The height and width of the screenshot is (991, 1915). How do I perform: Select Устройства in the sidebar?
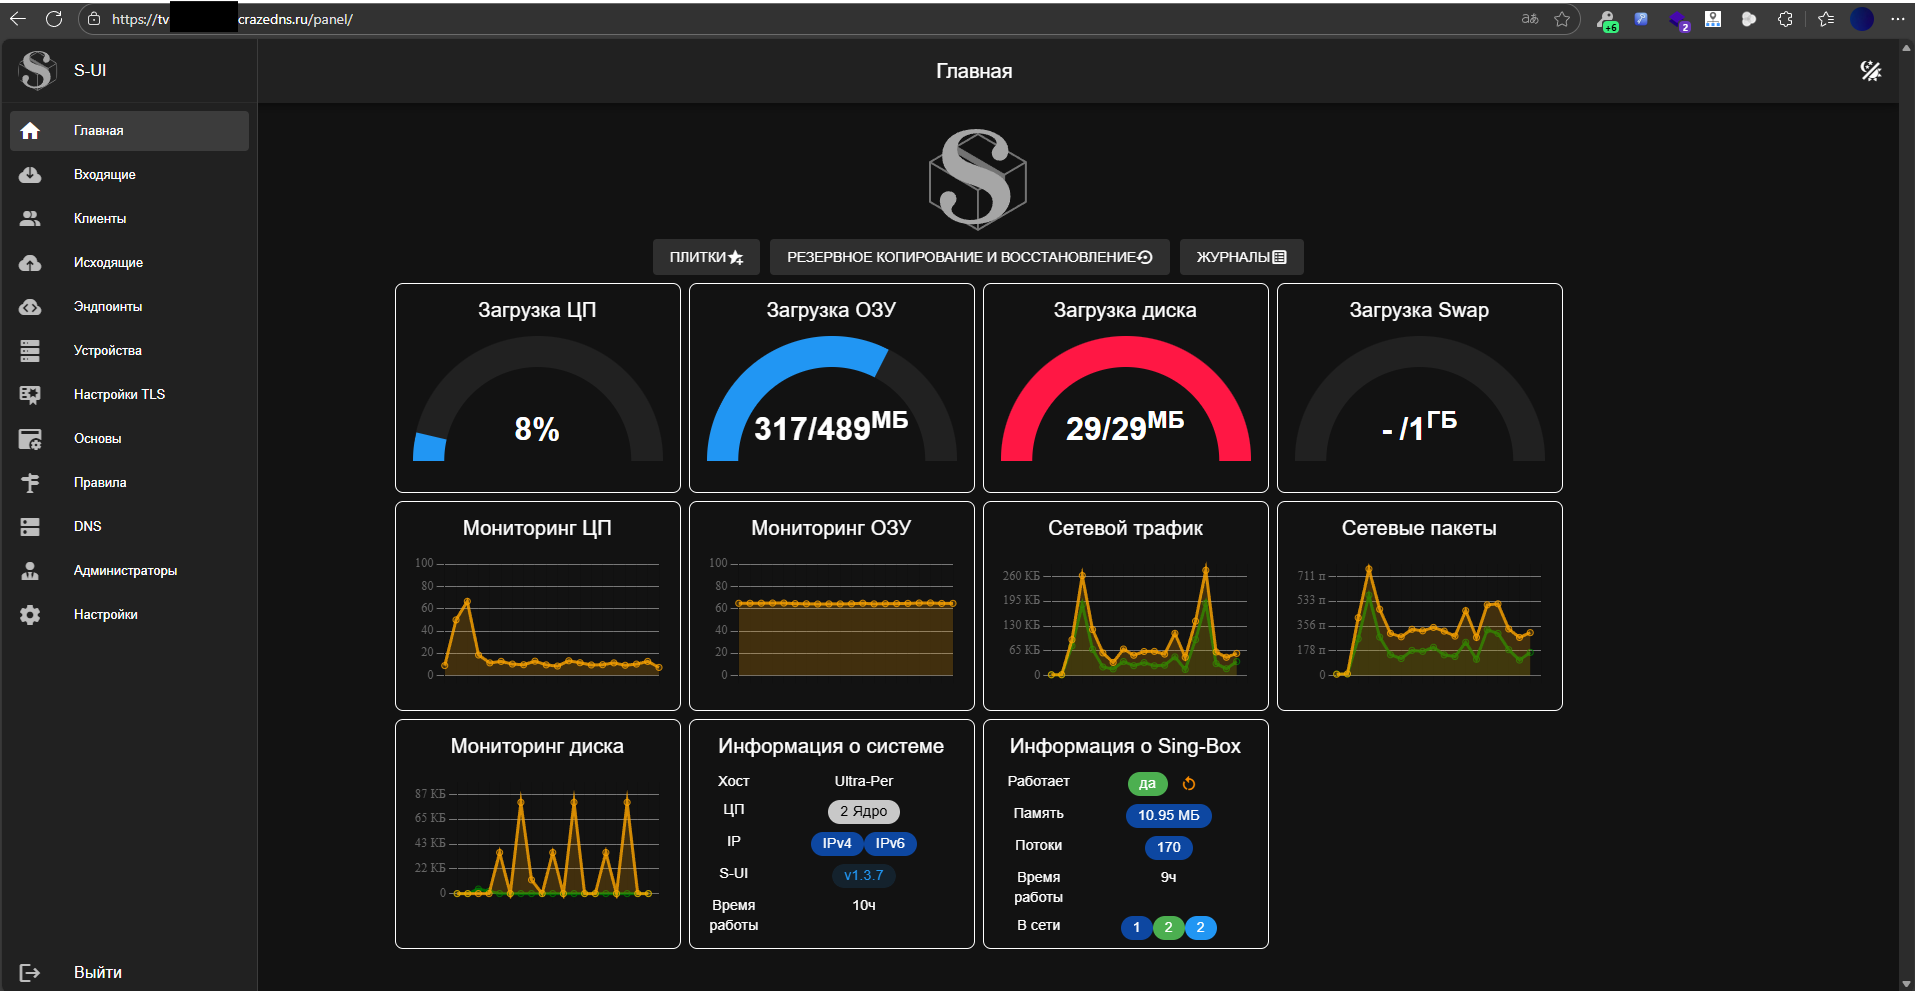click(107, 351)
